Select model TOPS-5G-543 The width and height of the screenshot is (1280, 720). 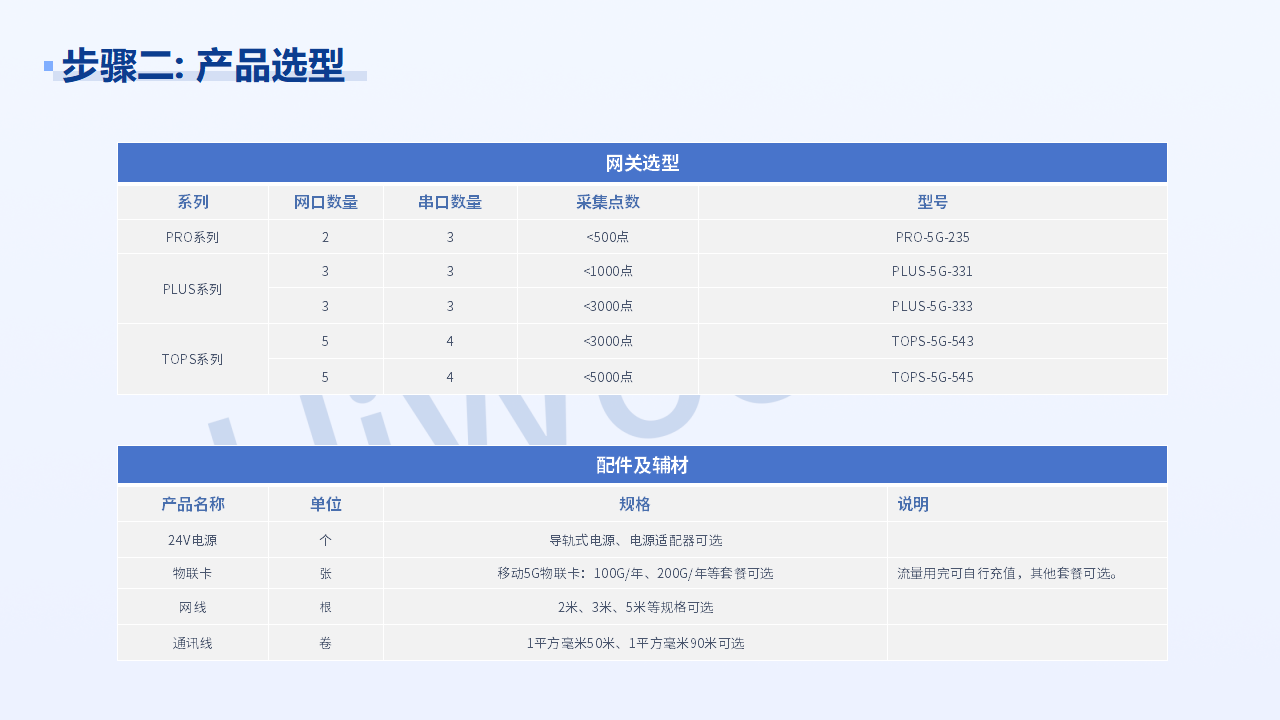[x=933, y=341]
